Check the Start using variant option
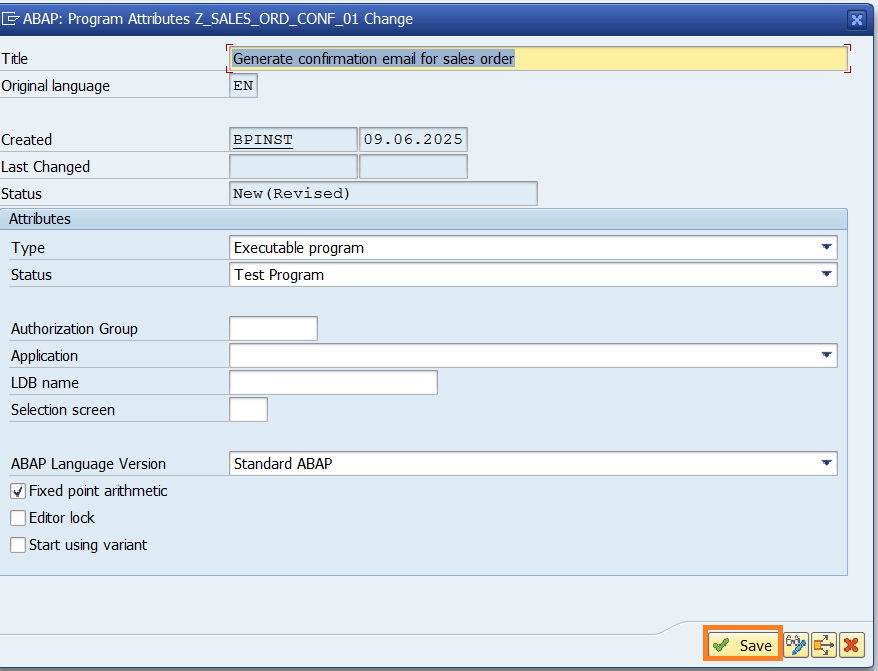Image resolution: width=878 pixels, height=671 pixels. 18,545
